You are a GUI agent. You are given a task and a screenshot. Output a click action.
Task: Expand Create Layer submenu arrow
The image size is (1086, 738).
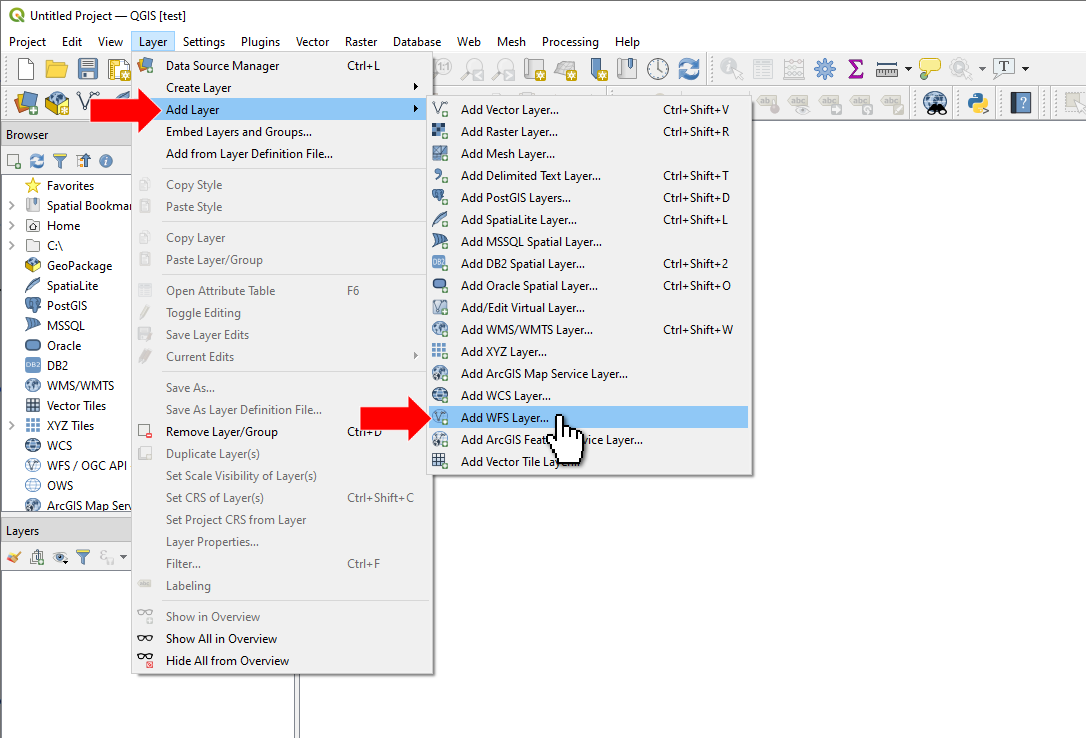[416, 87]
